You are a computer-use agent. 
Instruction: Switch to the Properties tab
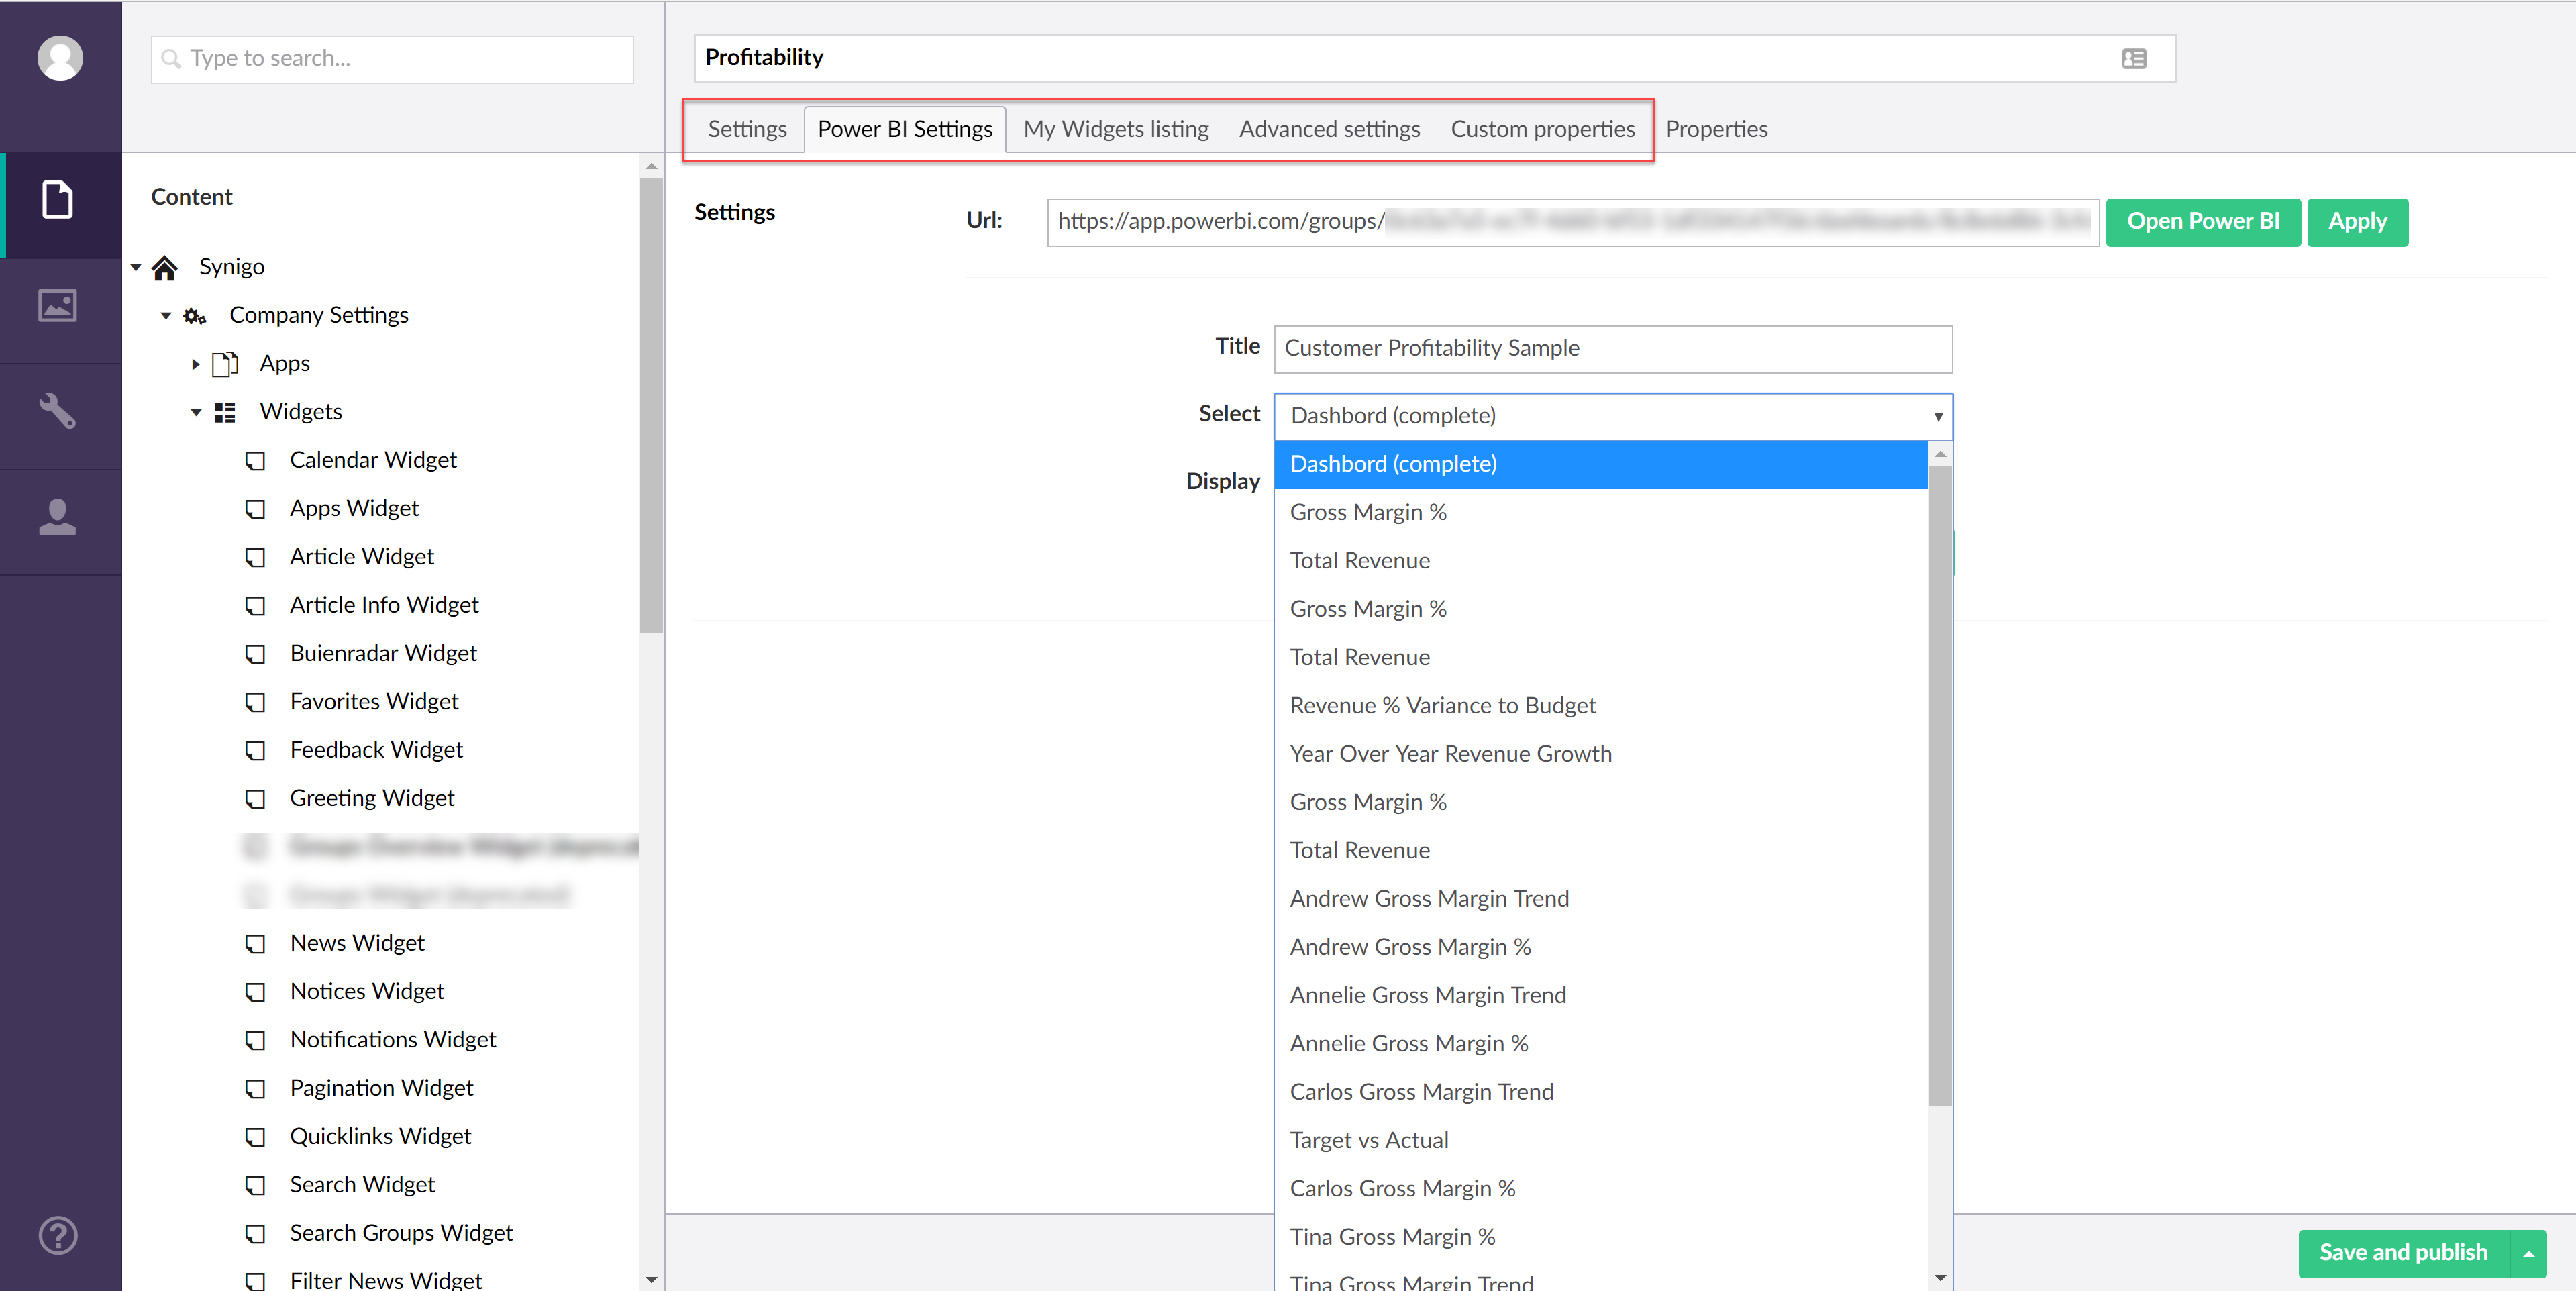point(1716,129)
